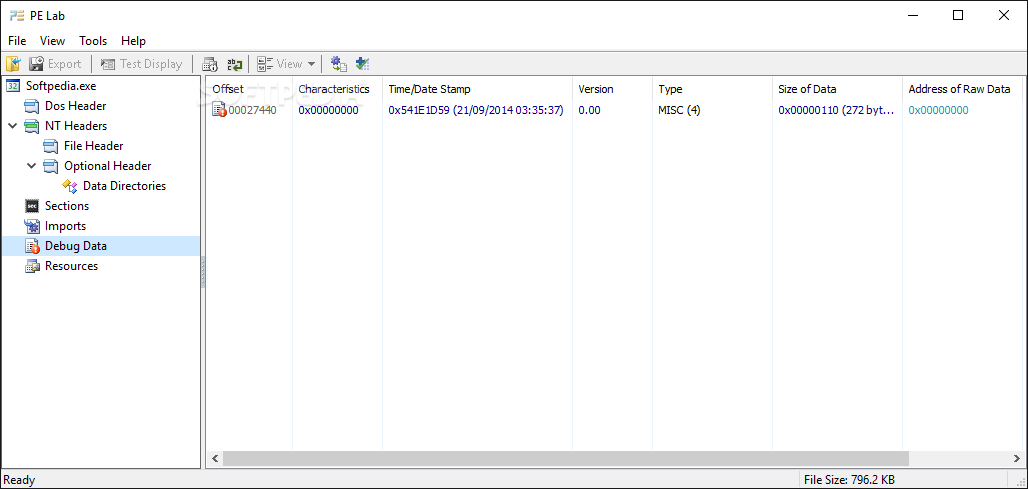Click the gear with document toolbar icon

[x=338, y=64]
